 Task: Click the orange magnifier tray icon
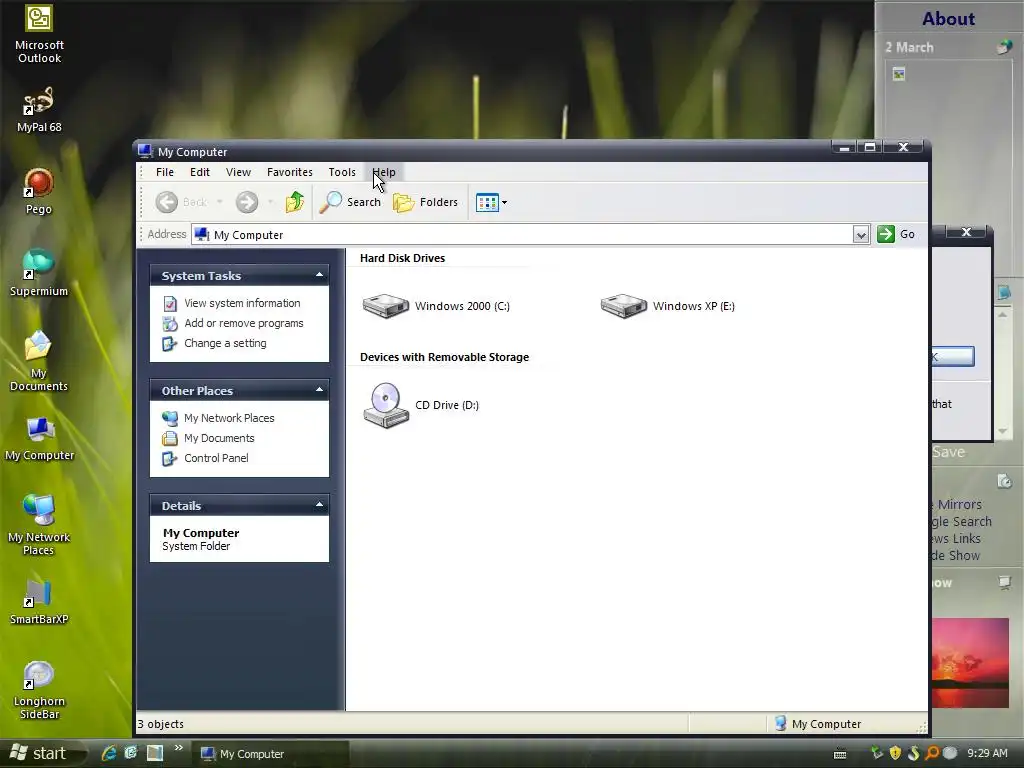932,753
